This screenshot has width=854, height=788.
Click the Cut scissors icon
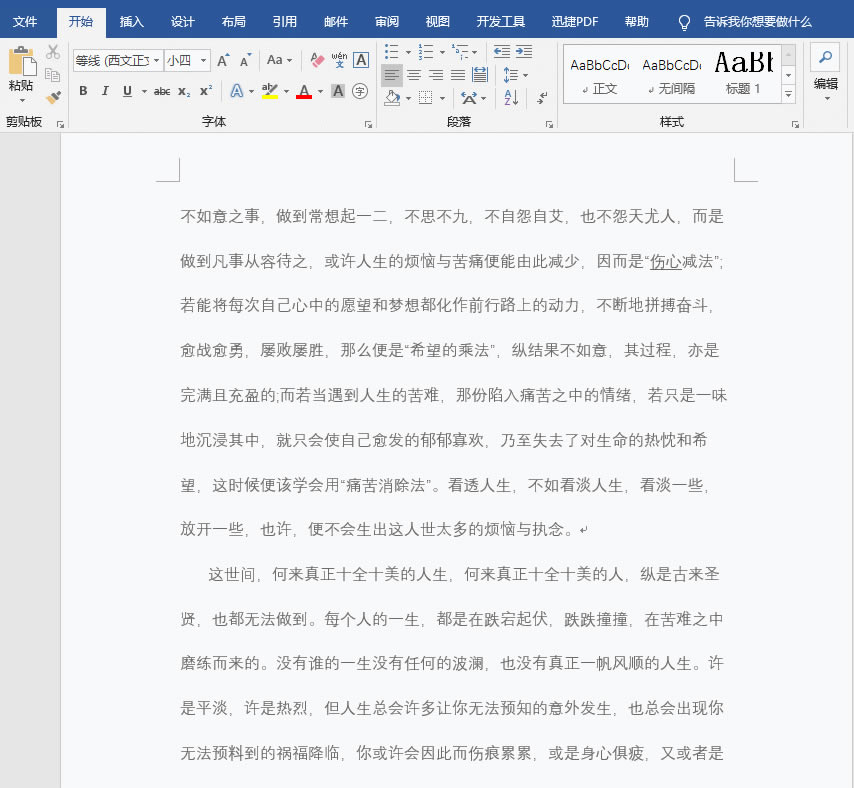[53, 52]
